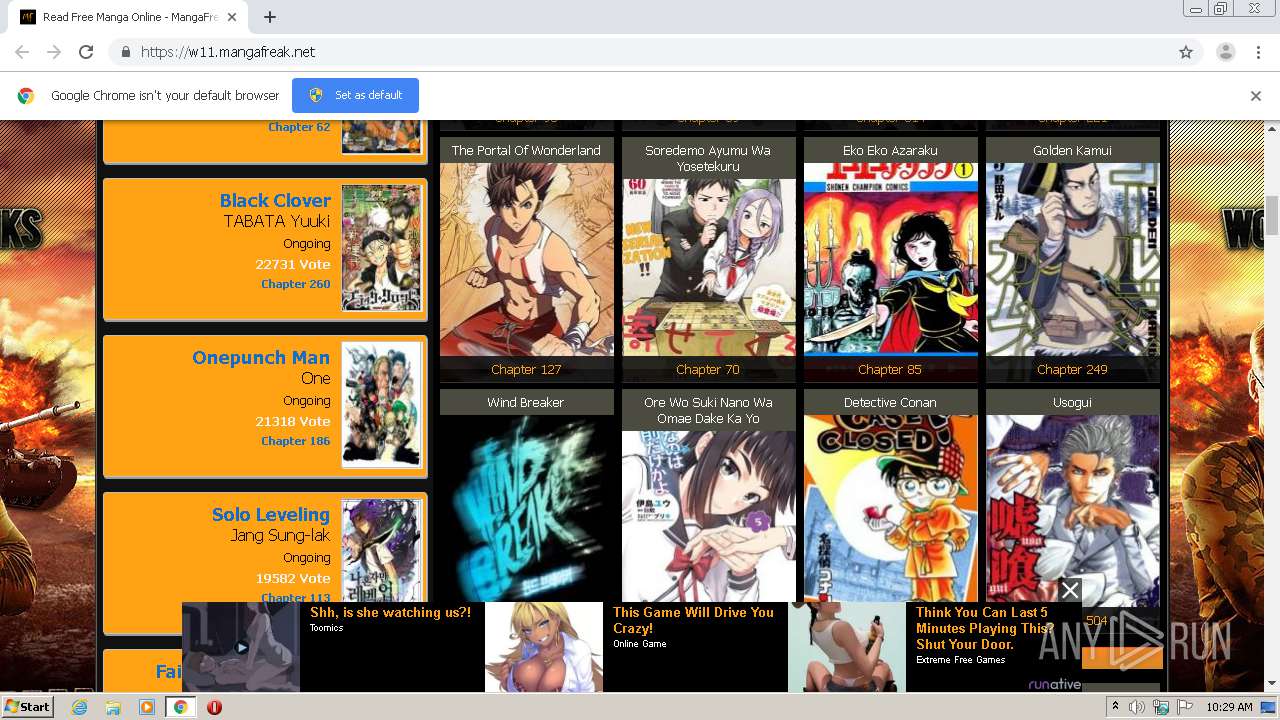Click Soredemo Ayumu Wa Yosetekuru cover
This screenshot has width=1280, height=720.
point(709,267)
